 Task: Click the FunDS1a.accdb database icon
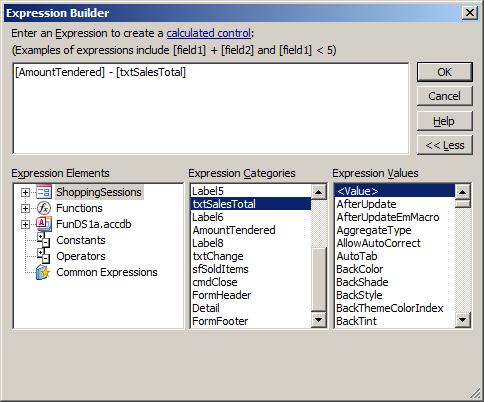point(44,224)
